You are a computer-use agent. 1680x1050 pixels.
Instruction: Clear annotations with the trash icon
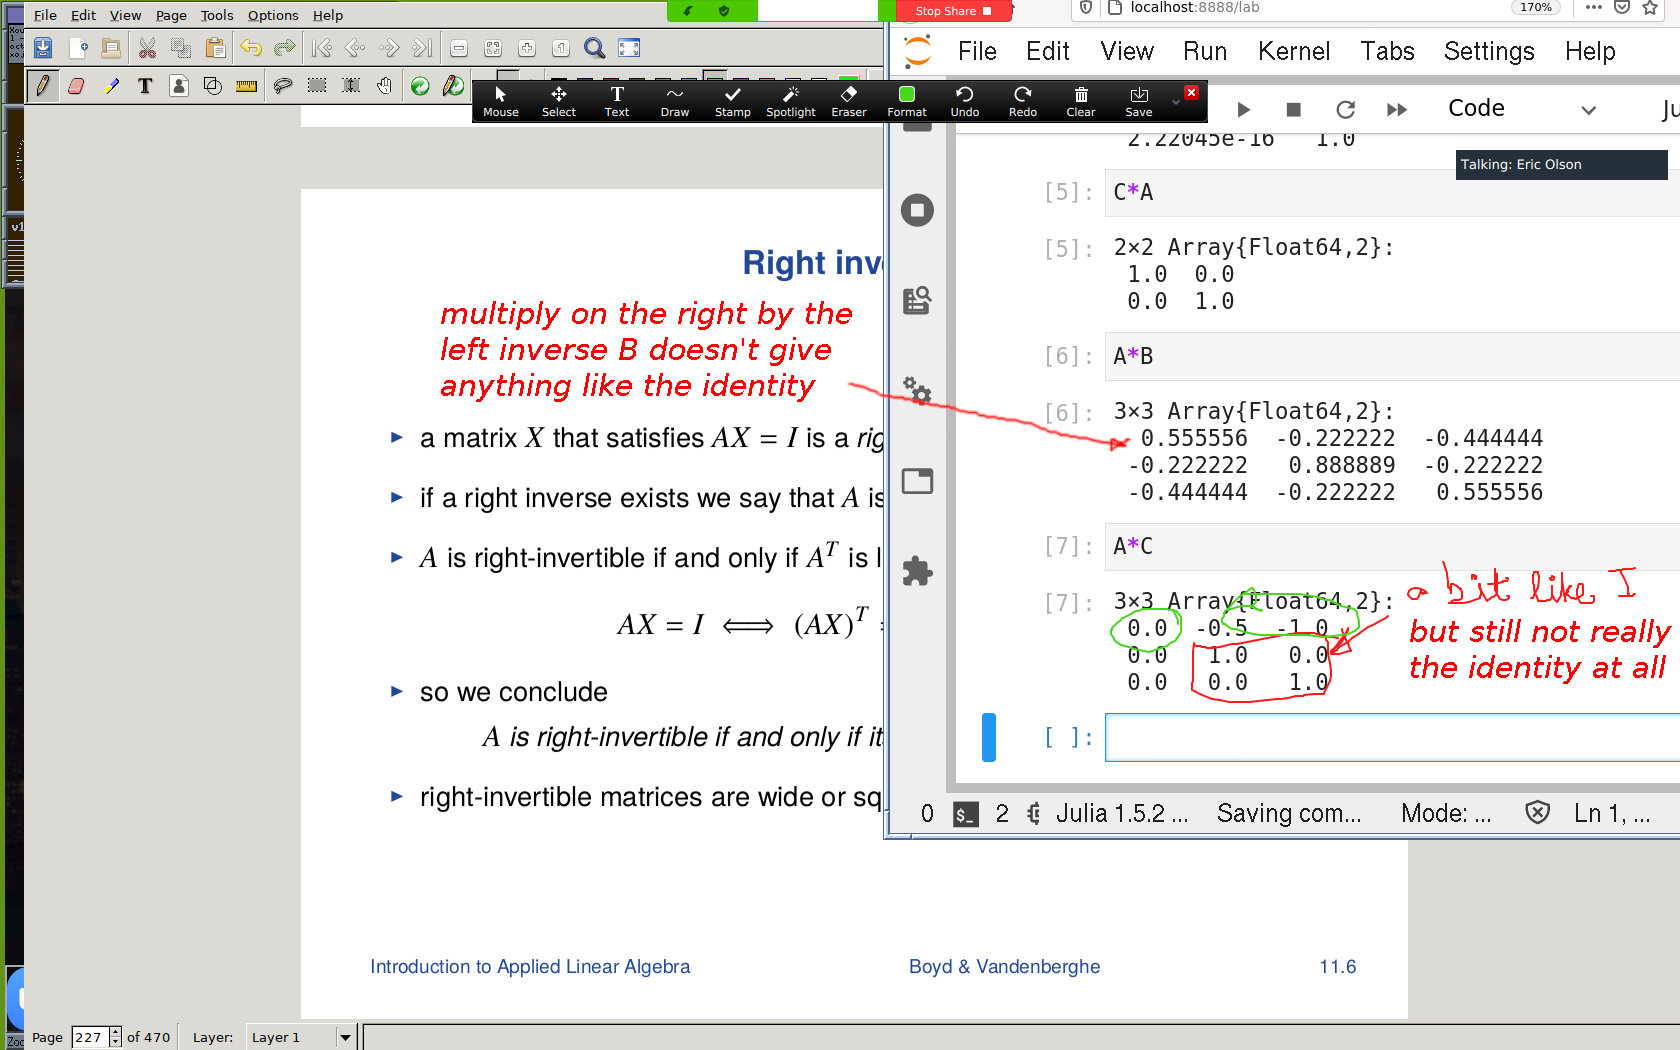click(x=1080, y=100)
